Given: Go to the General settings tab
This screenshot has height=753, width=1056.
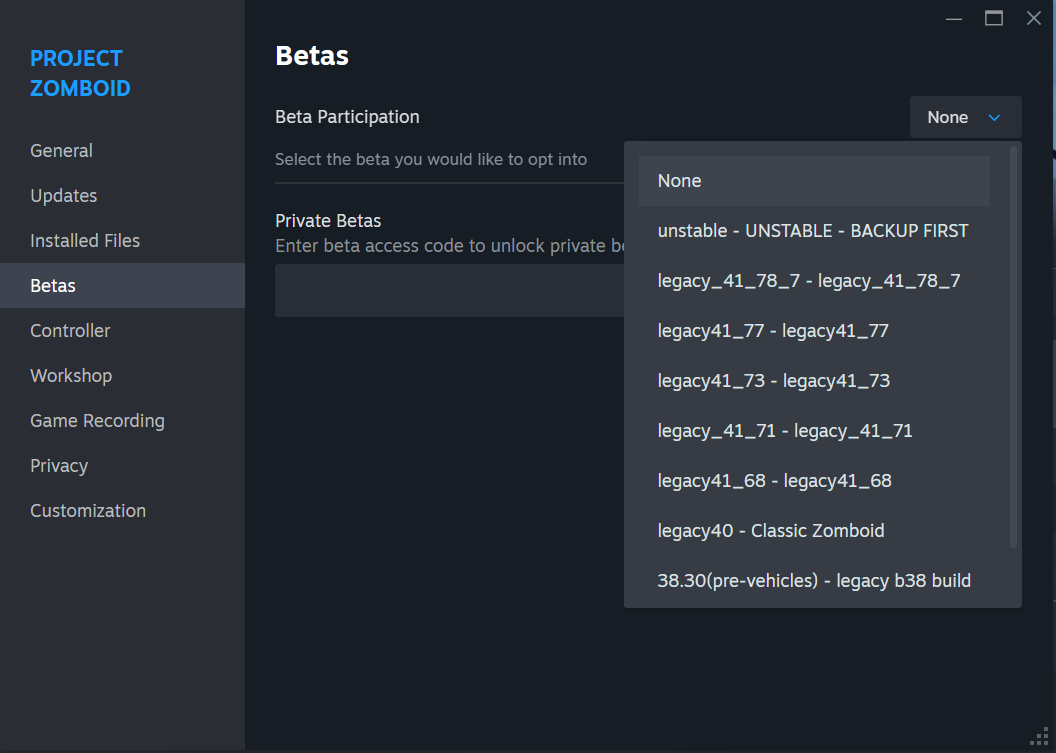Looking at the screenshot, I should pyautogui.click(x=62, y=151).
